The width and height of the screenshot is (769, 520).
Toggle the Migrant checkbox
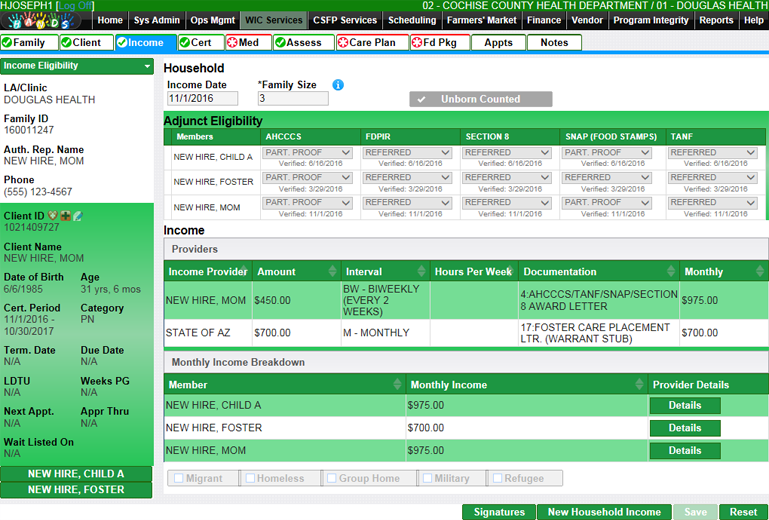pos(179,478)
